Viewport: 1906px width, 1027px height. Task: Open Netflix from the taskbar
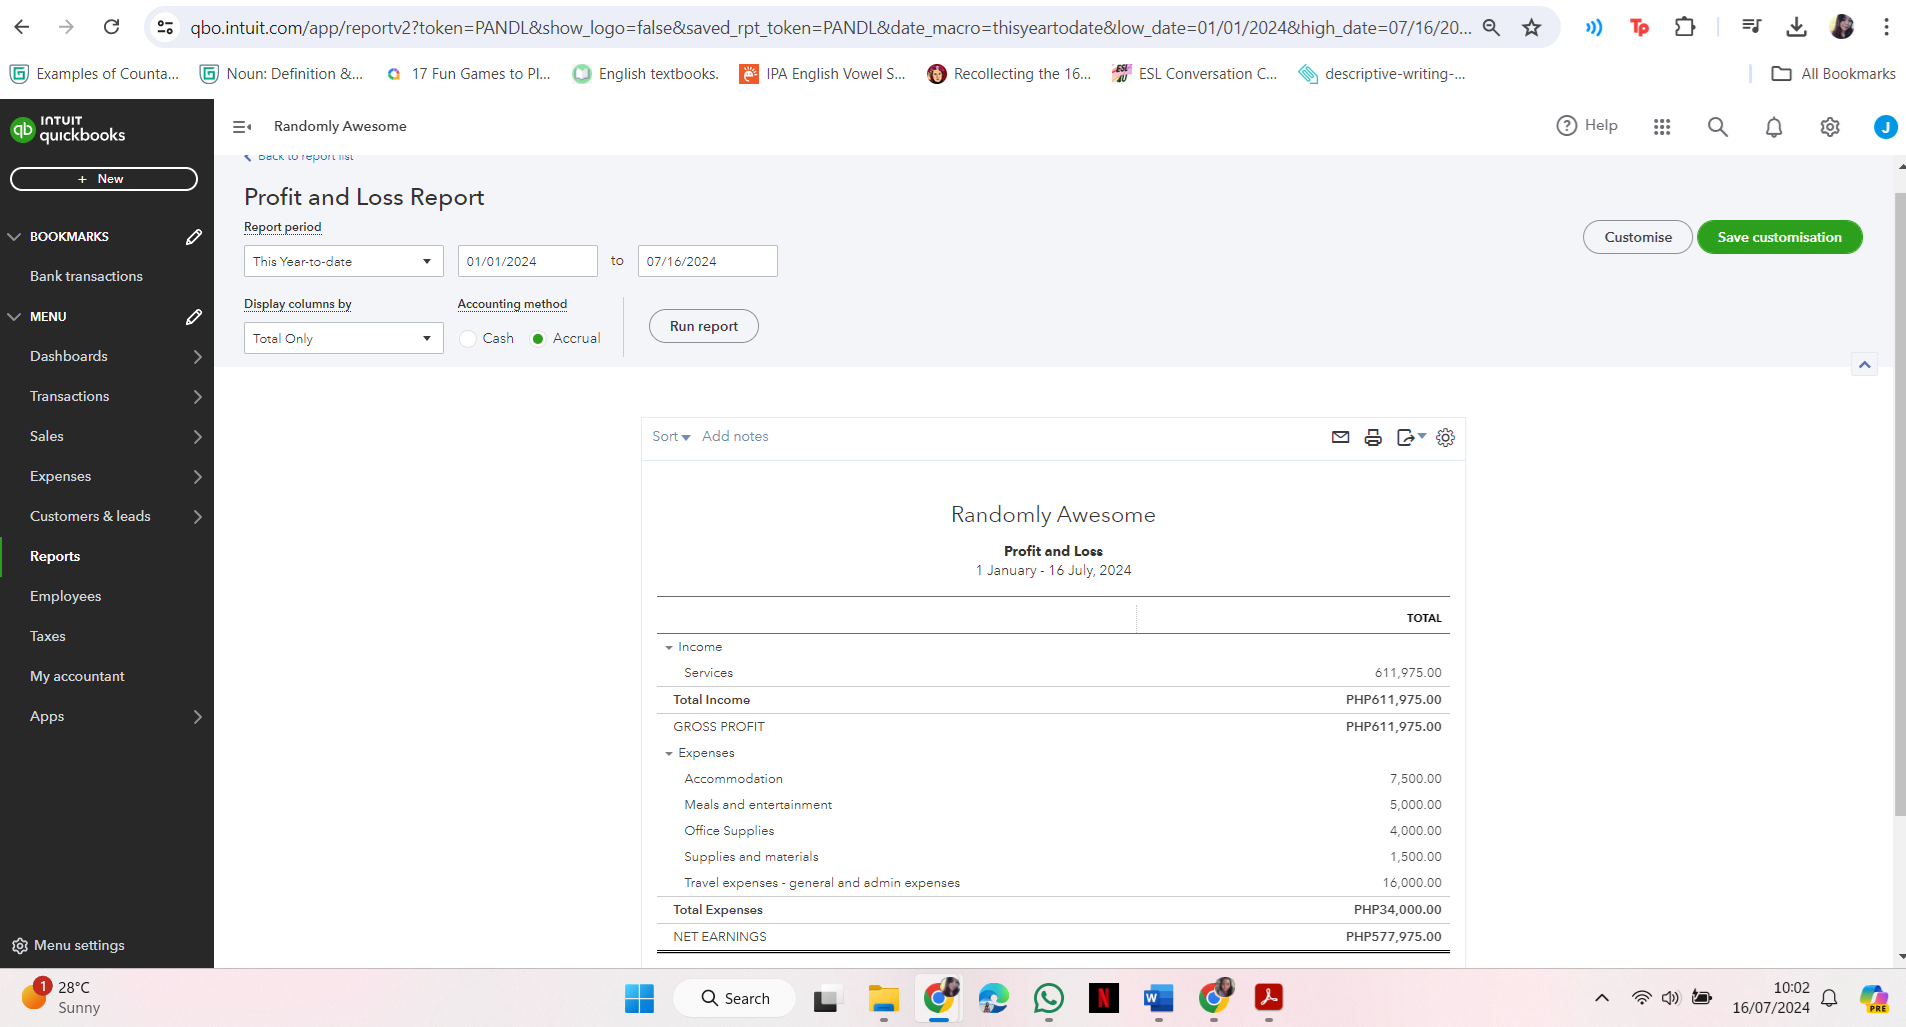(x=1104, y=998)
